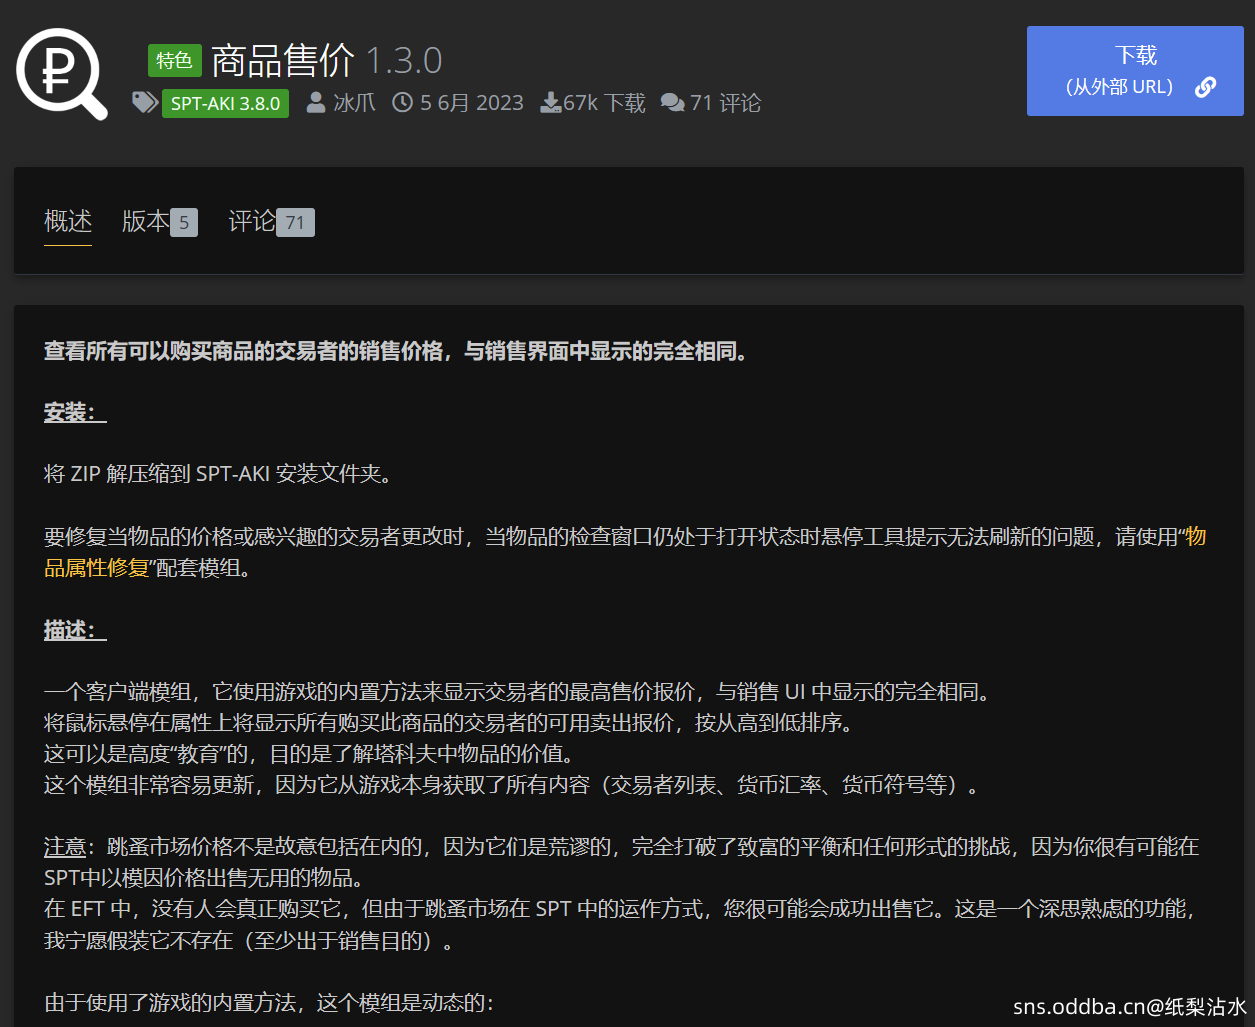Click the 5 6月 2023 date text

472,103
